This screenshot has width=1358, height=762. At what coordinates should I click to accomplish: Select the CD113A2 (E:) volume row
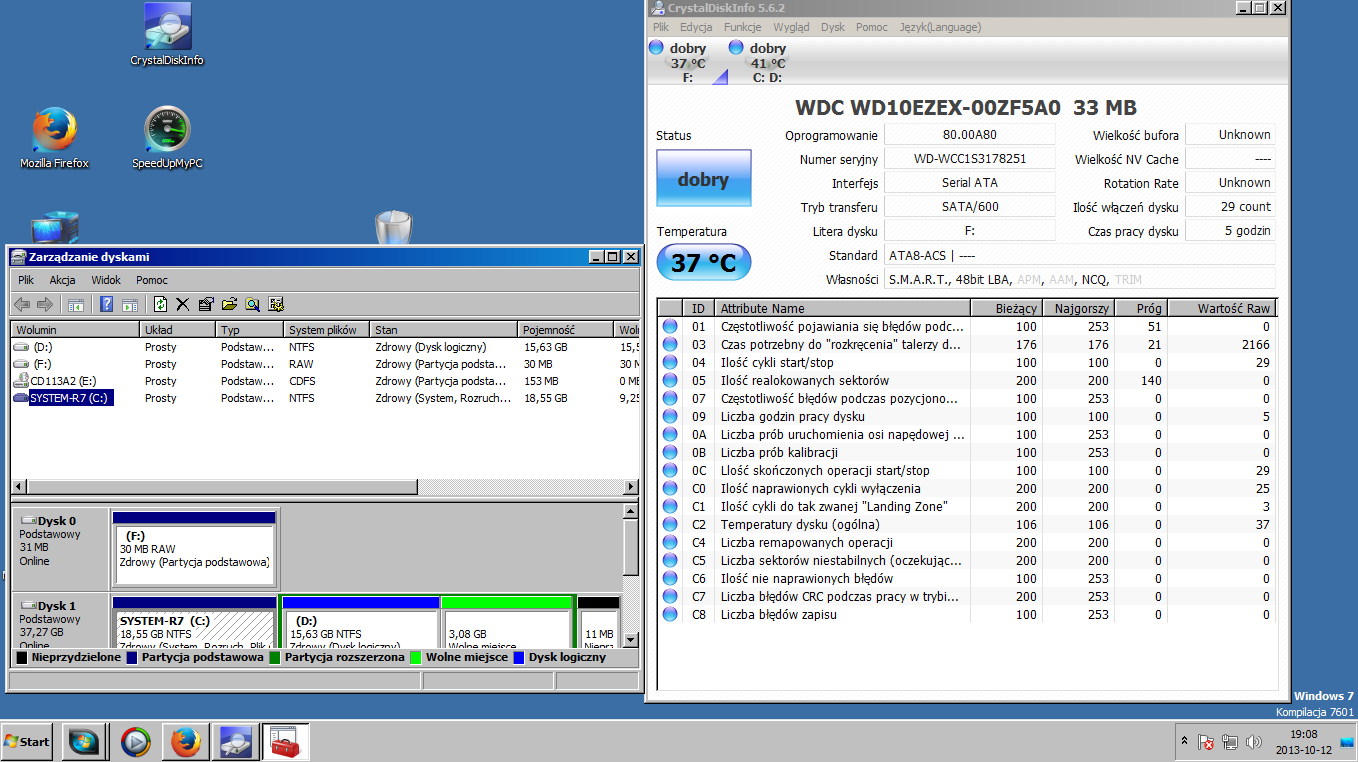pyautogui.click(x=325, y=381)
